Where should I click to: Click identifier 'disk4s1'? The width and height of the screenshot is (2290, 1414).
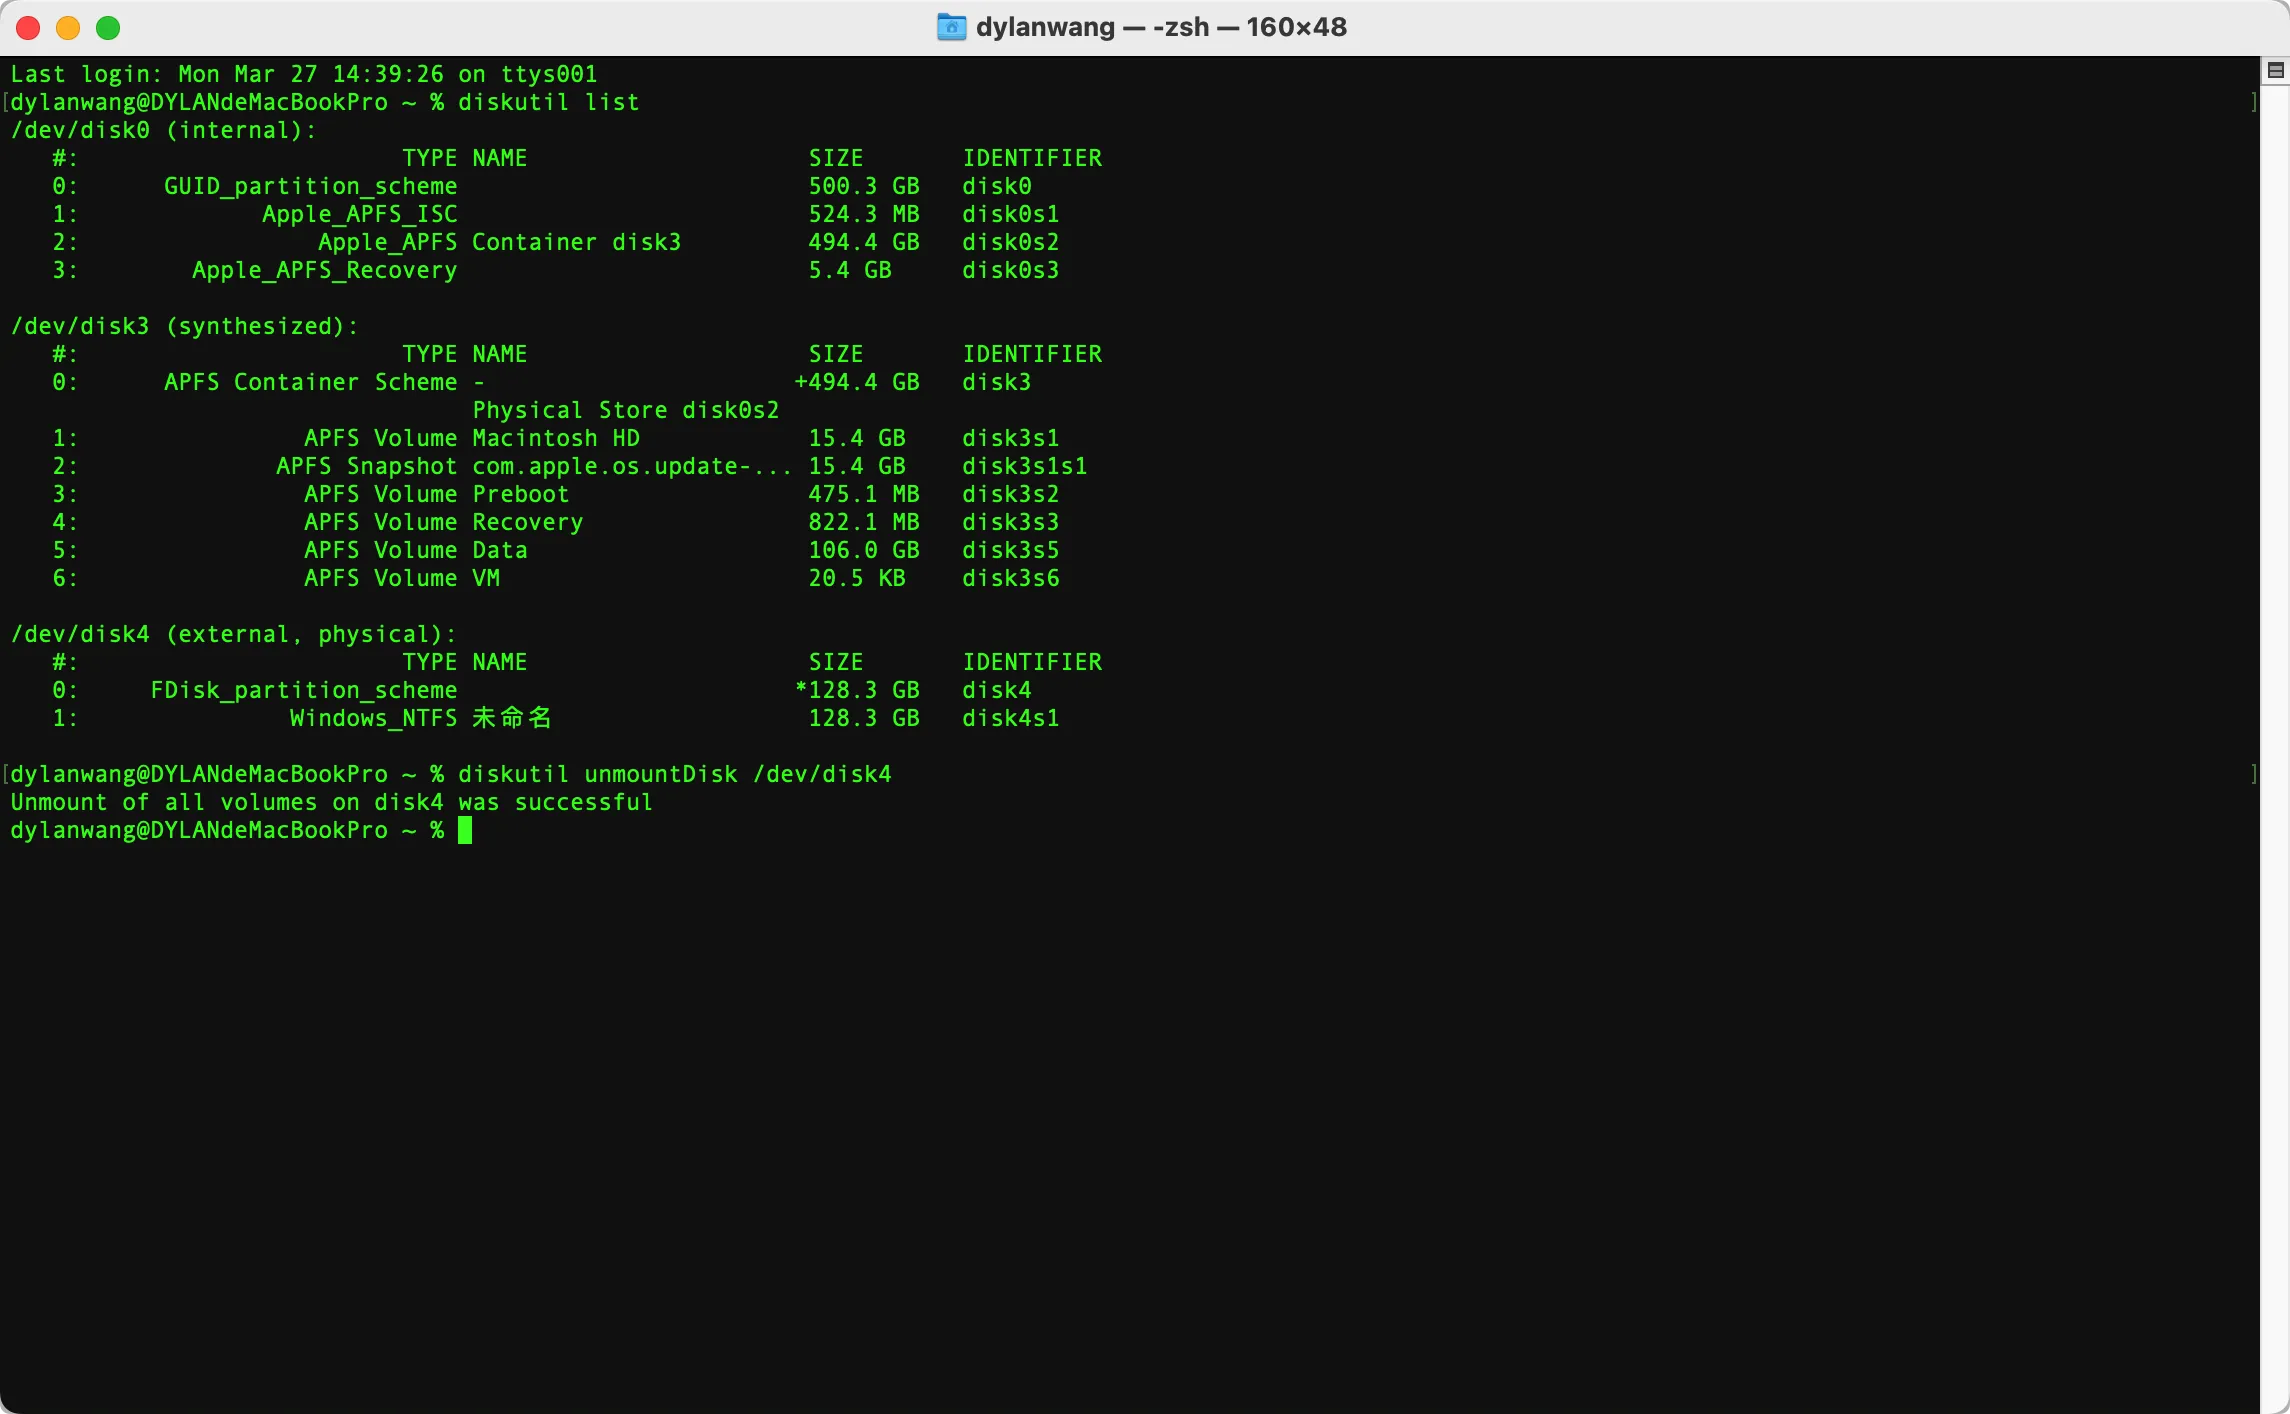1010,718
